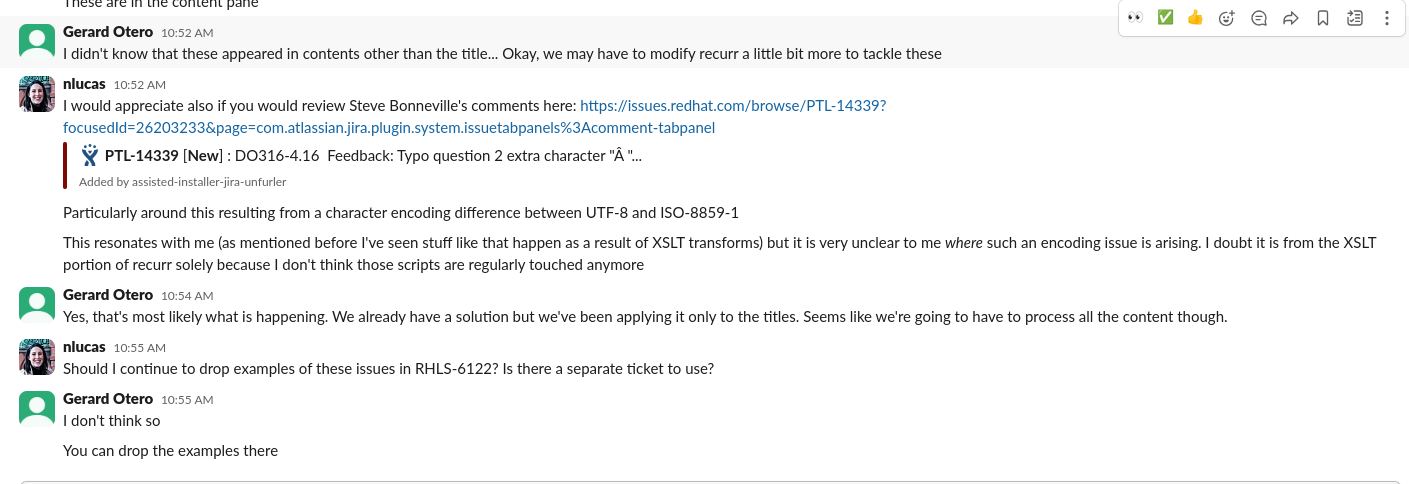
Task: Click the Jira logo in link preview
Action: (x=90, y=155)
